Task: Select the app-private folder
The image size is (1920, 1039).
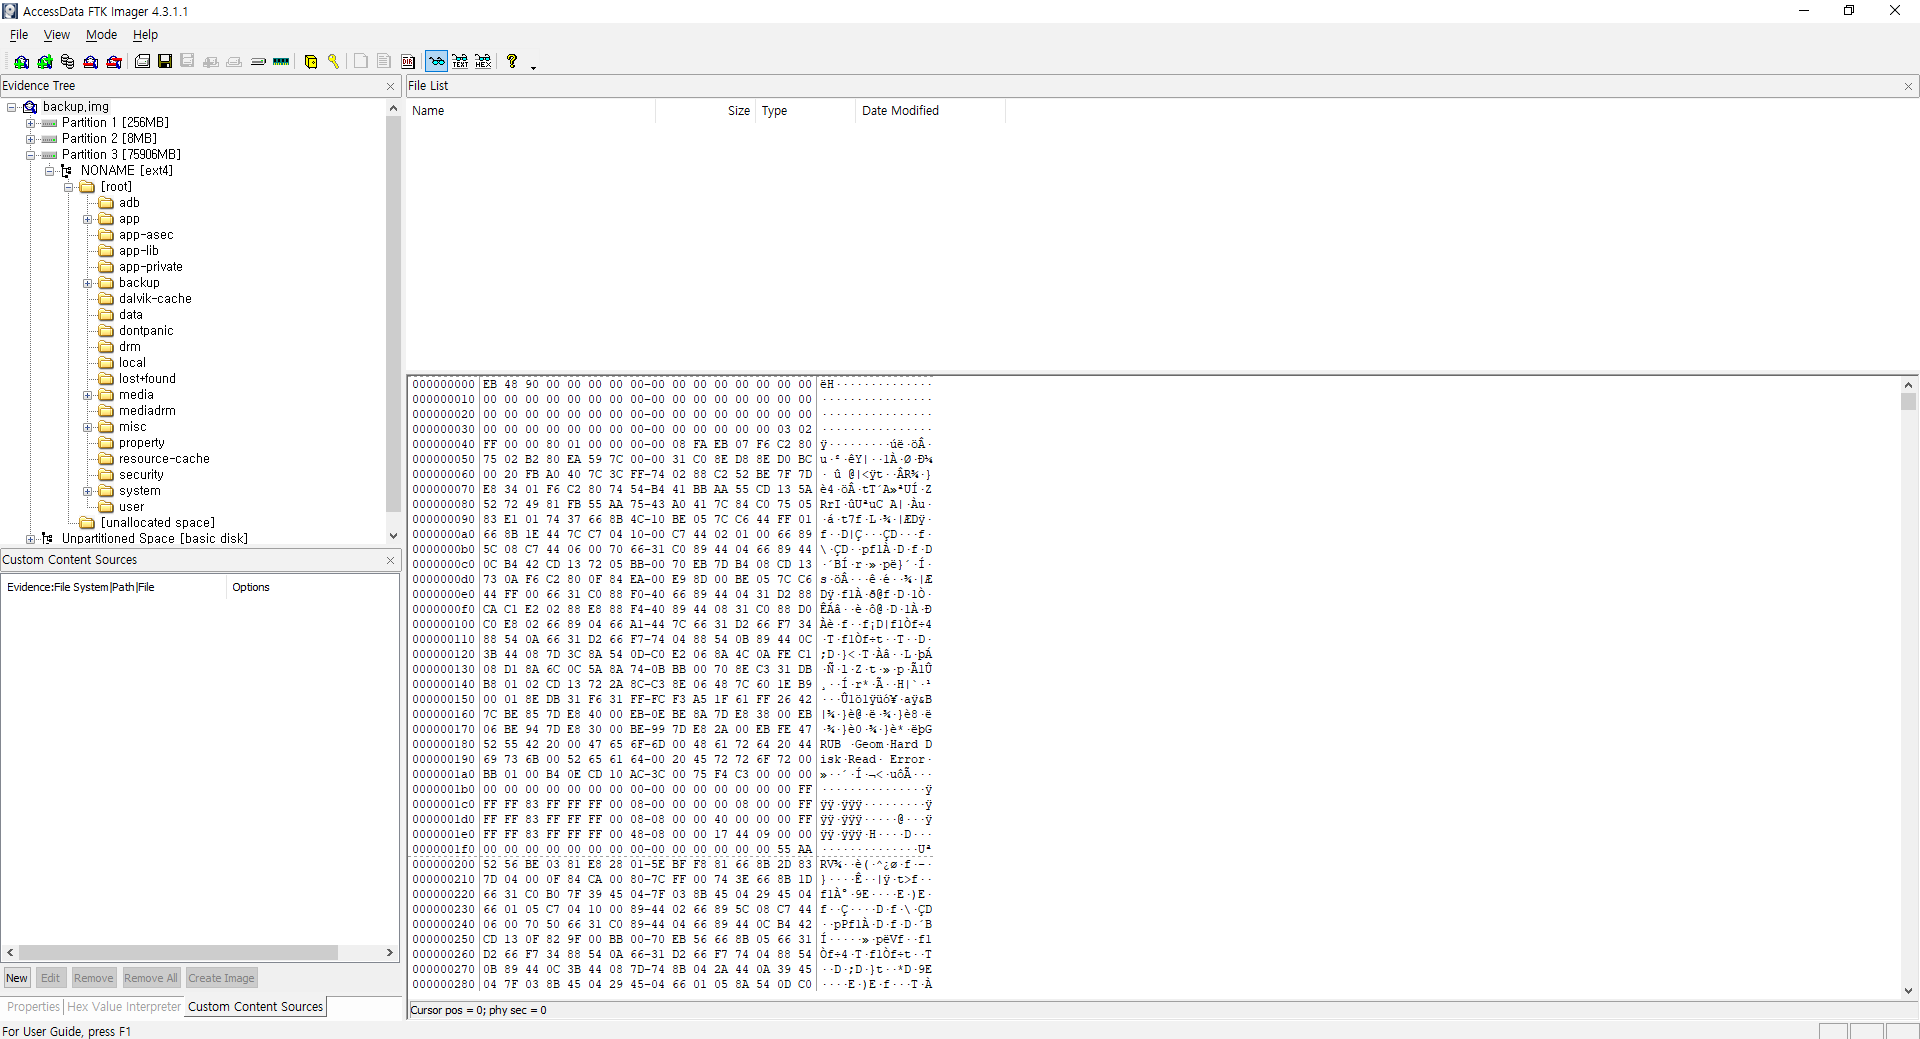Action: (151, 267)
